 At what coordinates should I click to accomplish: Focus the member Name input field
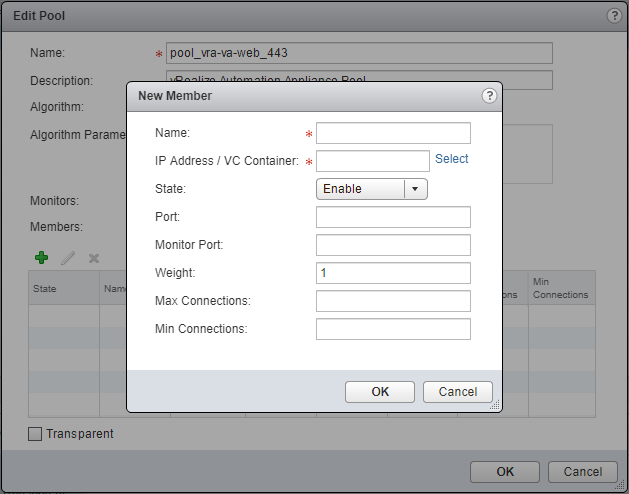(393, 133)
